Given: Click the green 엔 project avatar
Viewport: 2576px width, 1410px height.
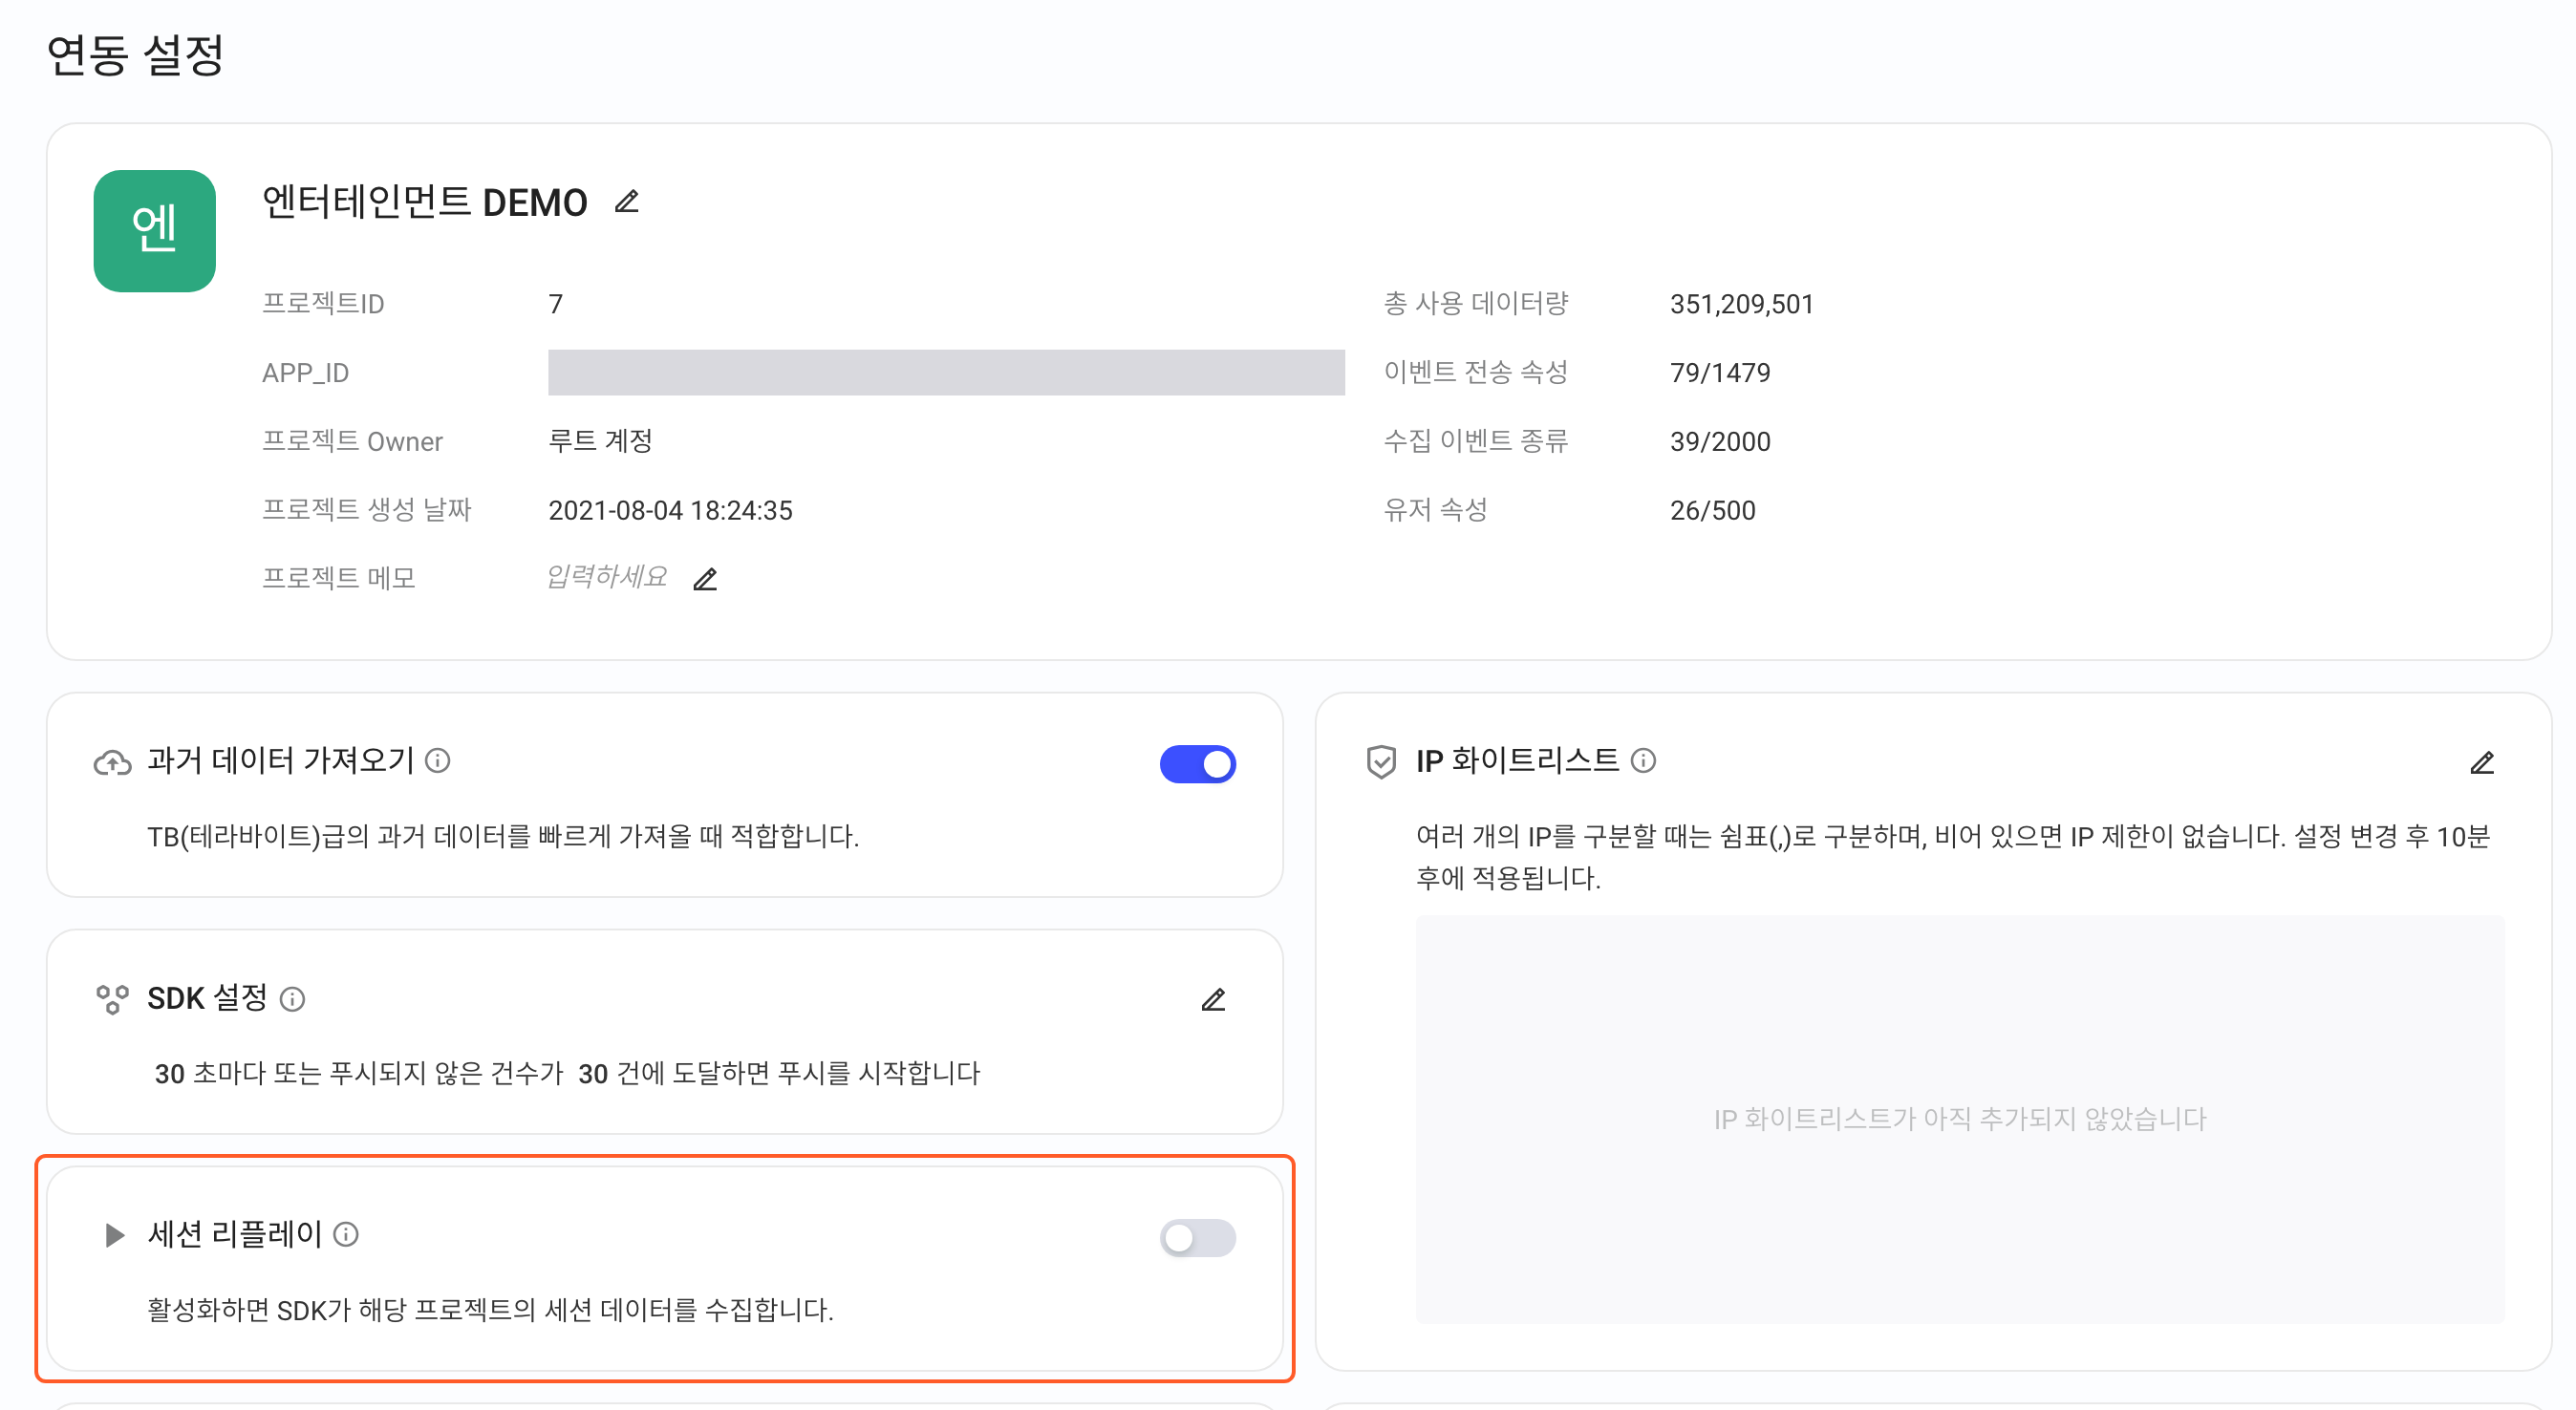Looking at the screenshot, I should pyautogui.click(x=155, y=231).
